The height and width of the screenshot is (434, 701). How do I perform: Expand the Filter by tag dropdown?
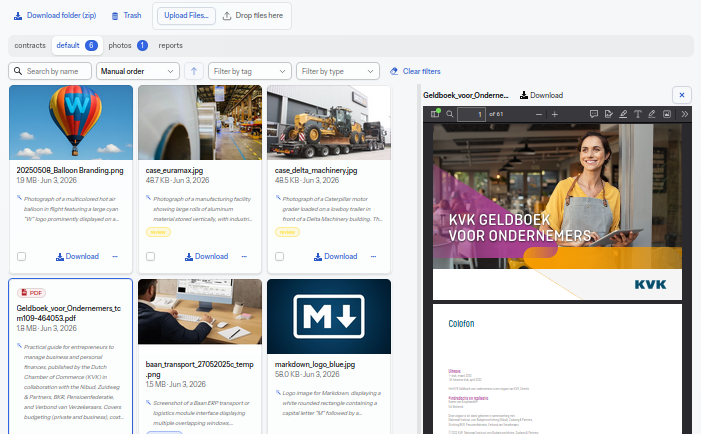[250, 71]
